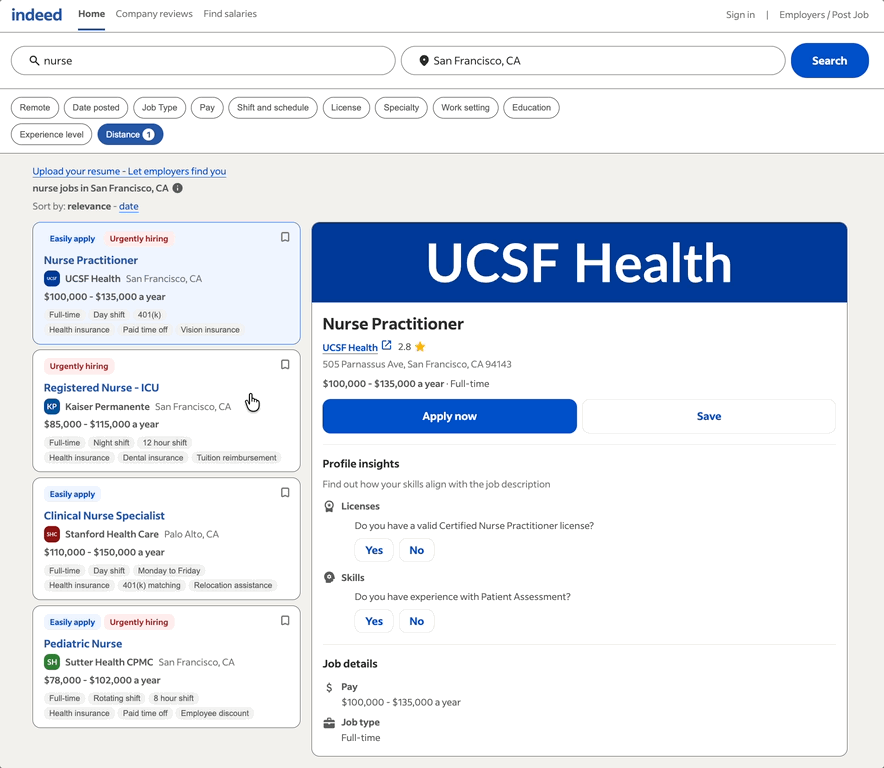Click the Job type briefcase icon
The width and height of the screenshot is (884, 768).
click(x=329, y=723)
